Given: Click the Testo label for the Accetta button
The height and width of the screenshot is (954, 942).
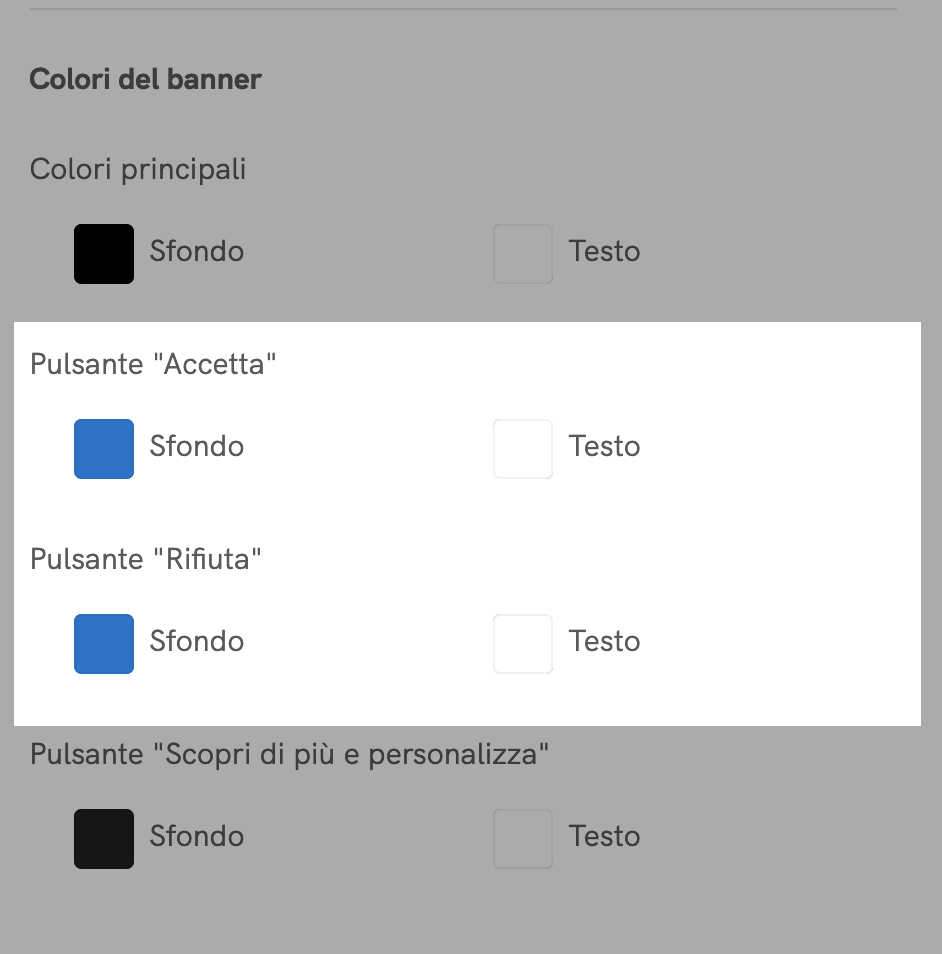Looking at the screenshot, I should (x=604, y=448).
